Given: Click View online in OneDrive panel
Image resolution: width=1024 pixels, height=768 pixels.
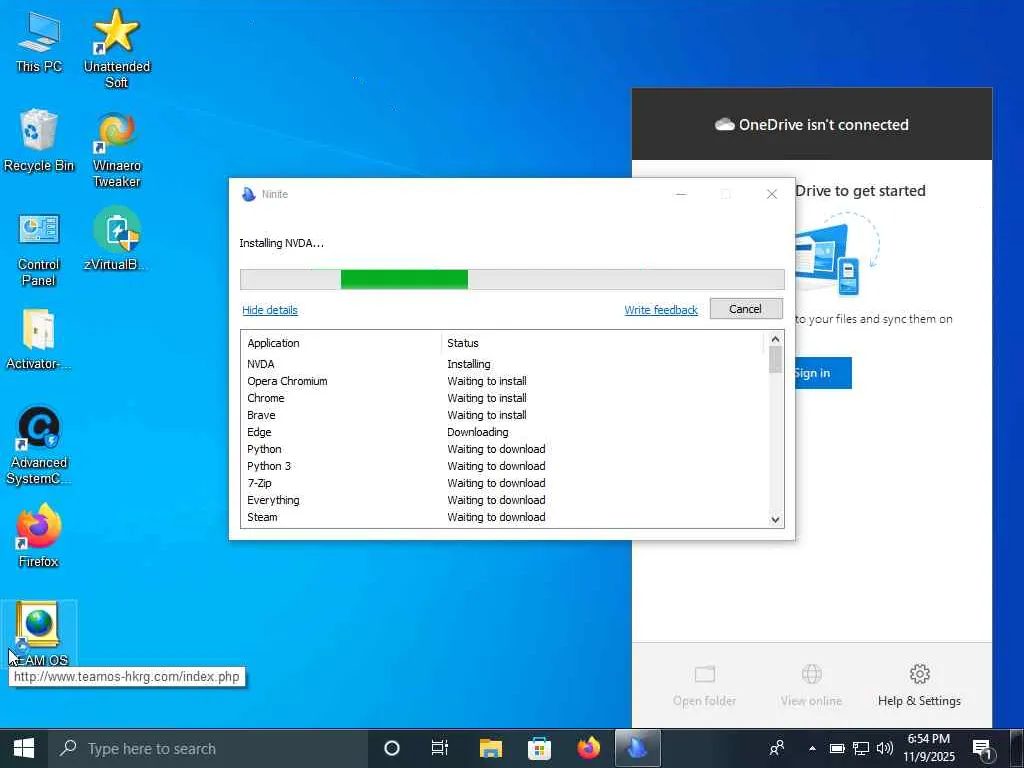Looking at the screenshot, I should (811, 685).
